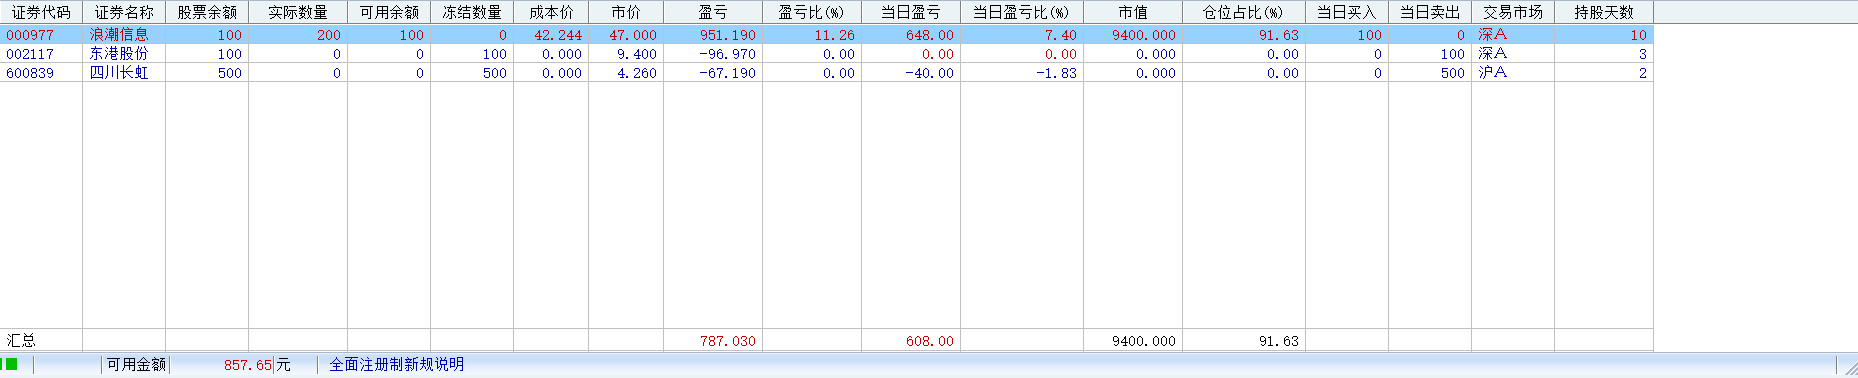Click the 冻结数量 column header
Viewport: 1858px width, 378px height.
click(472, 12)
